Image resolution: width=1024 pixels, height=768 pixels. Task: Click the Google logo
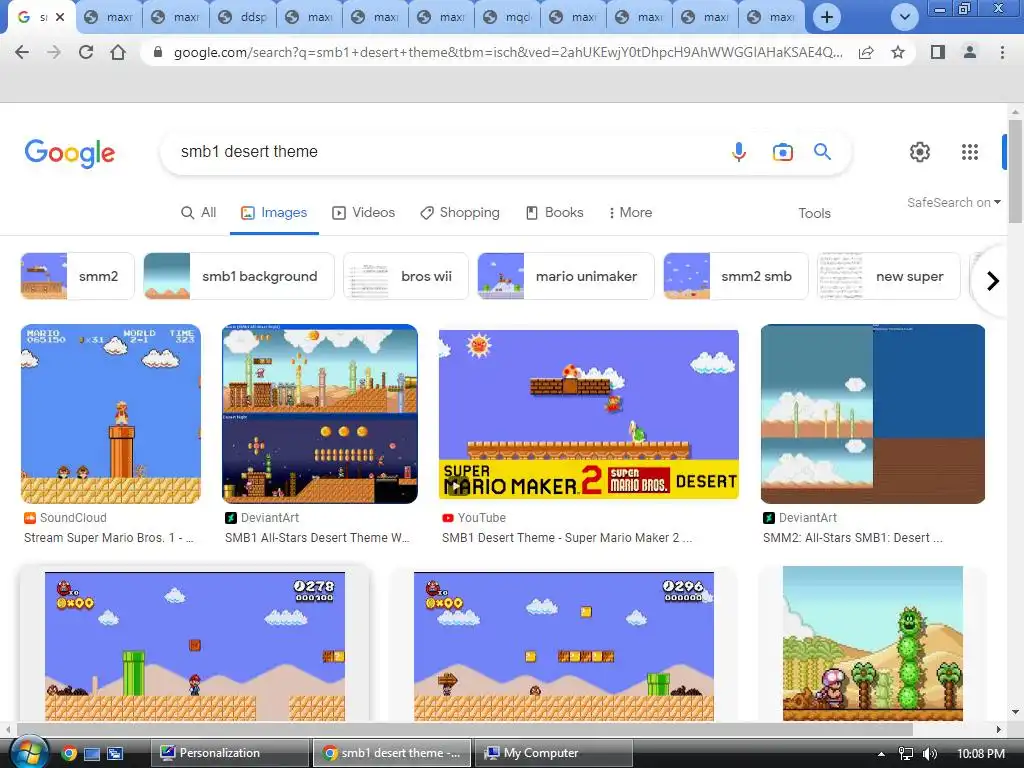(x=70, y=153)
